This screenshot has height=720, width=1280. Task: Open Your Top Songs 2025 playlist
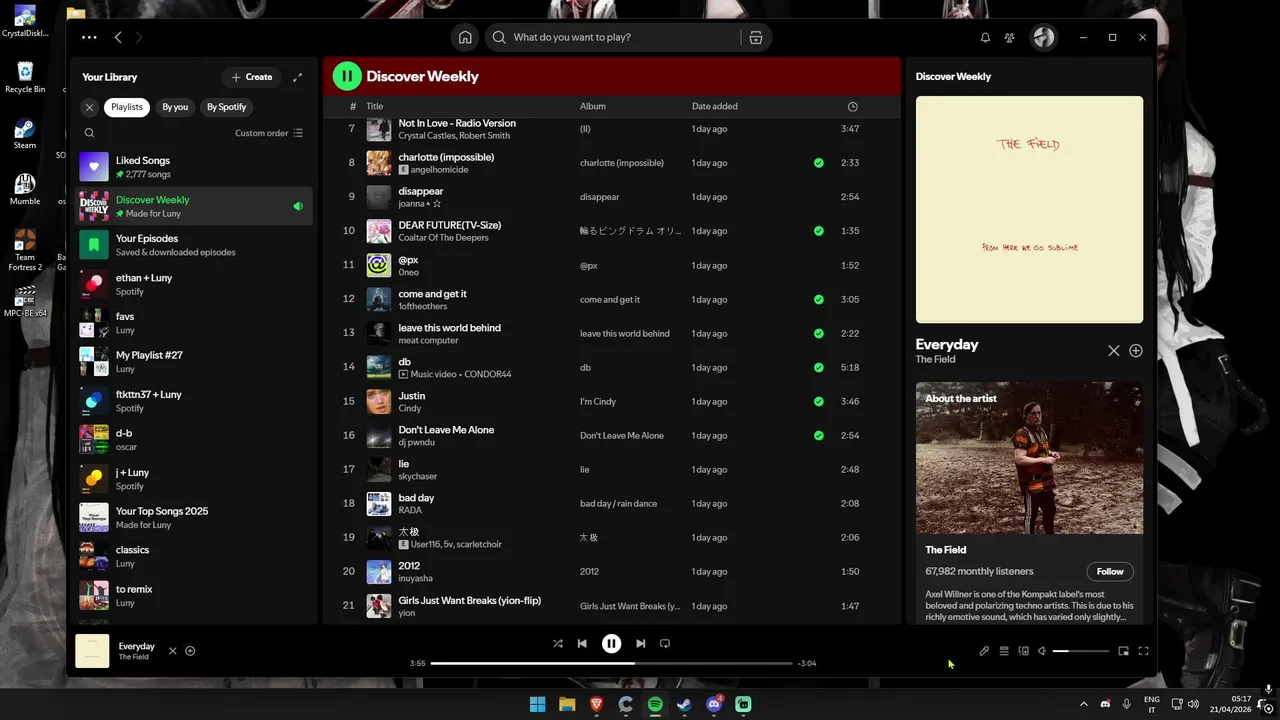(195, 517)
